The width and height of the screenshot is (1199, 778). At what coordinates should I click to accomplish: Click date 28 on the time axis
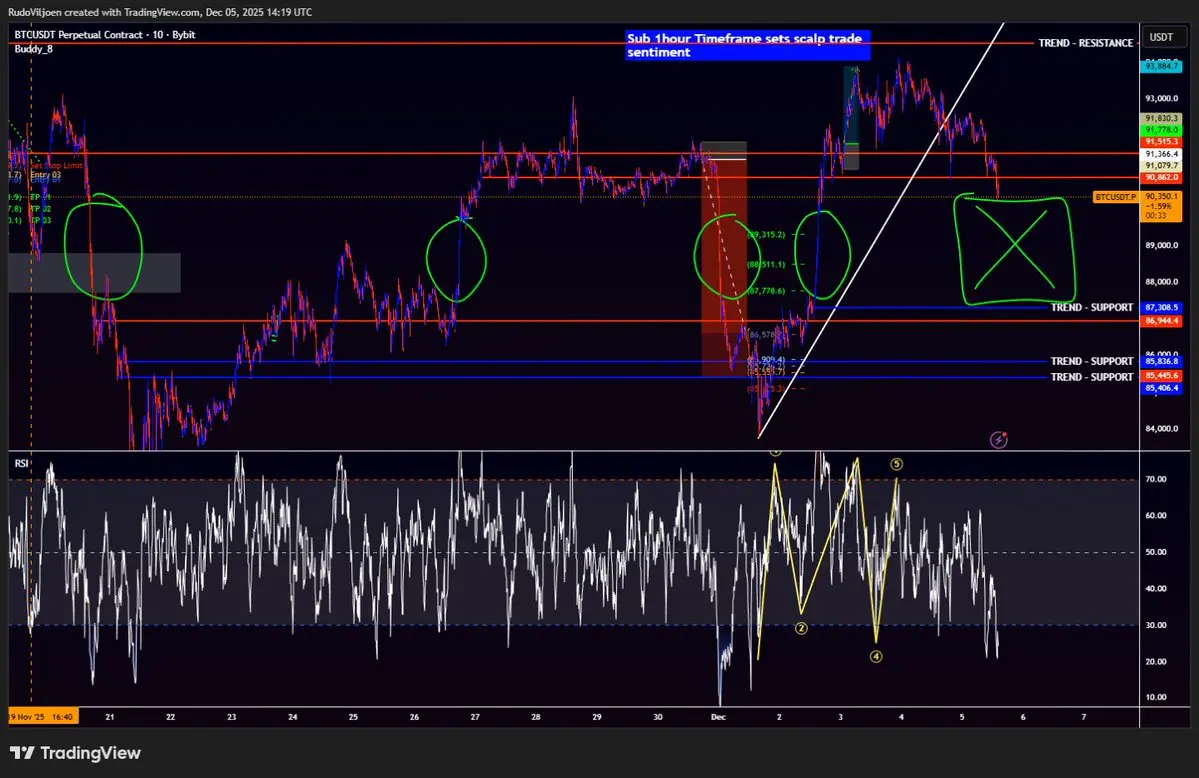pyautogui.click(x=536, y=718)
